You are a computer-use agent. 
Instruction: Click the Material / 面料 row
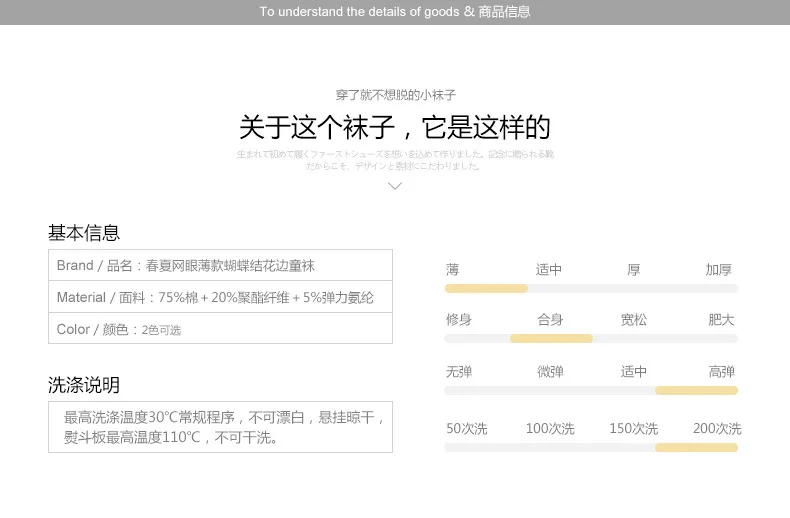point(220,297)
